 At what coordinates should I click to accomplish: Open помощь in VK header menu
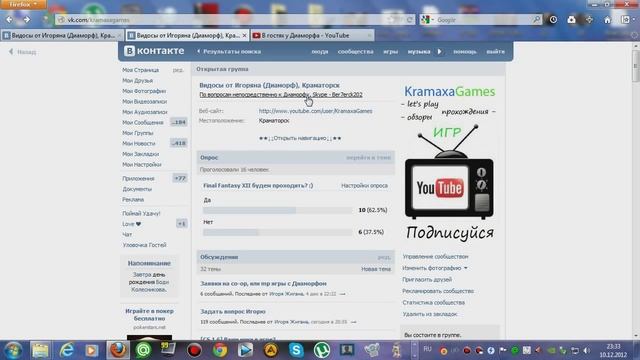pos(464,51)
